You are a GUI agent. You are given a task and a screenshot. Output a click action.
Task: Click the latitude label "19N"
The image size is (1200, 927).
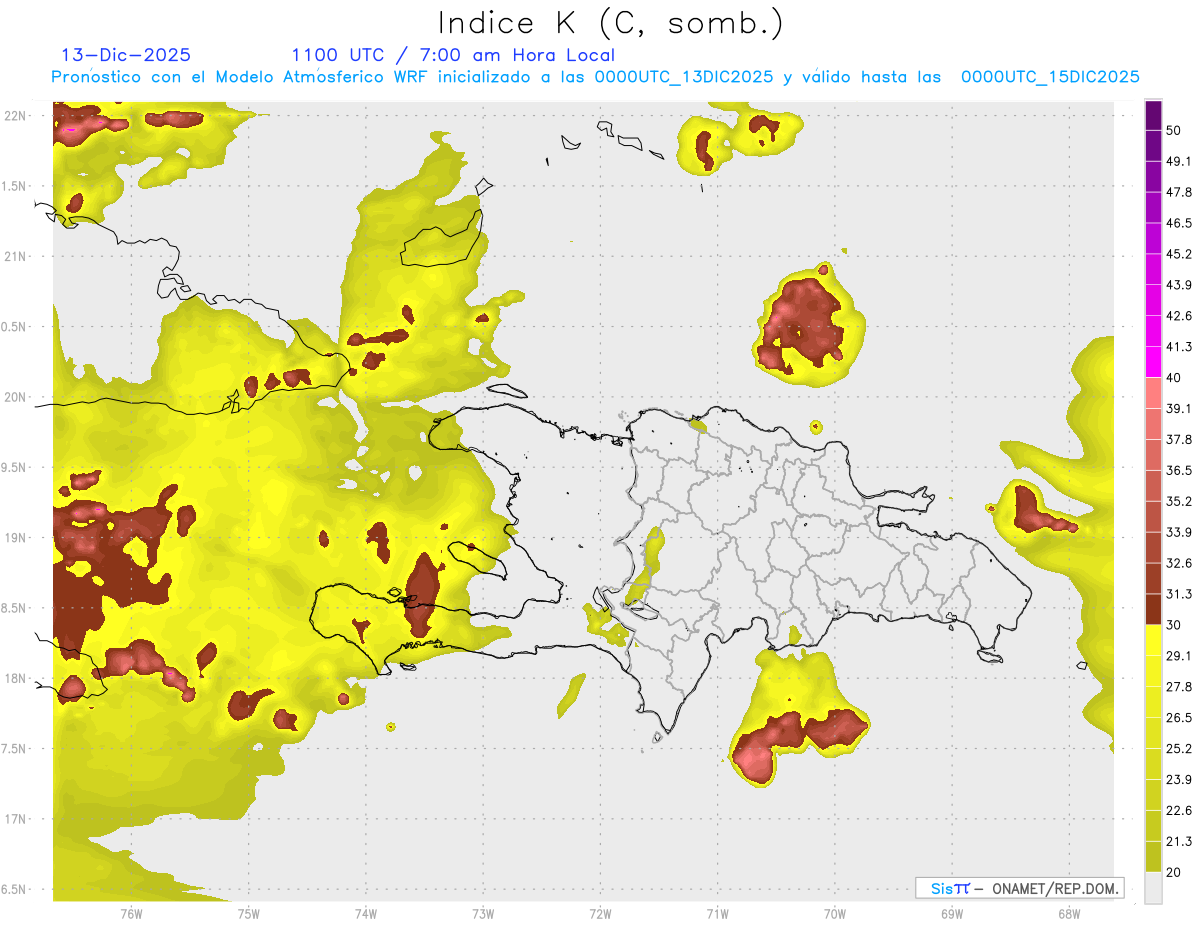tap(14, 537)
